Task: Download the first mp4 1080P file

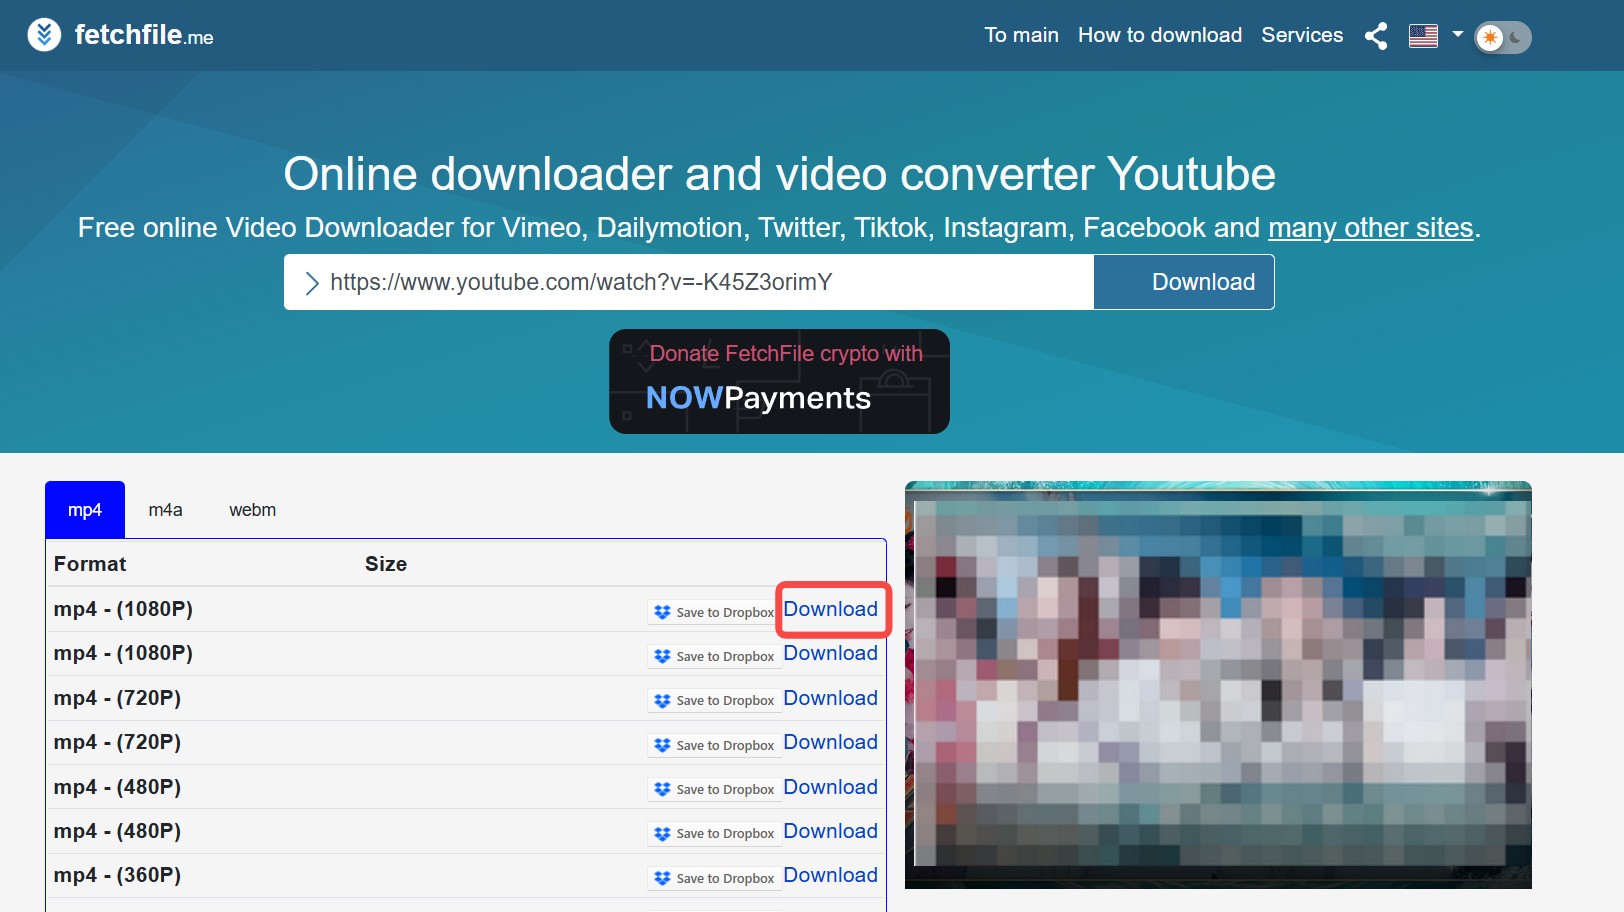Action: pyautogui.click(x=831, y=609)
